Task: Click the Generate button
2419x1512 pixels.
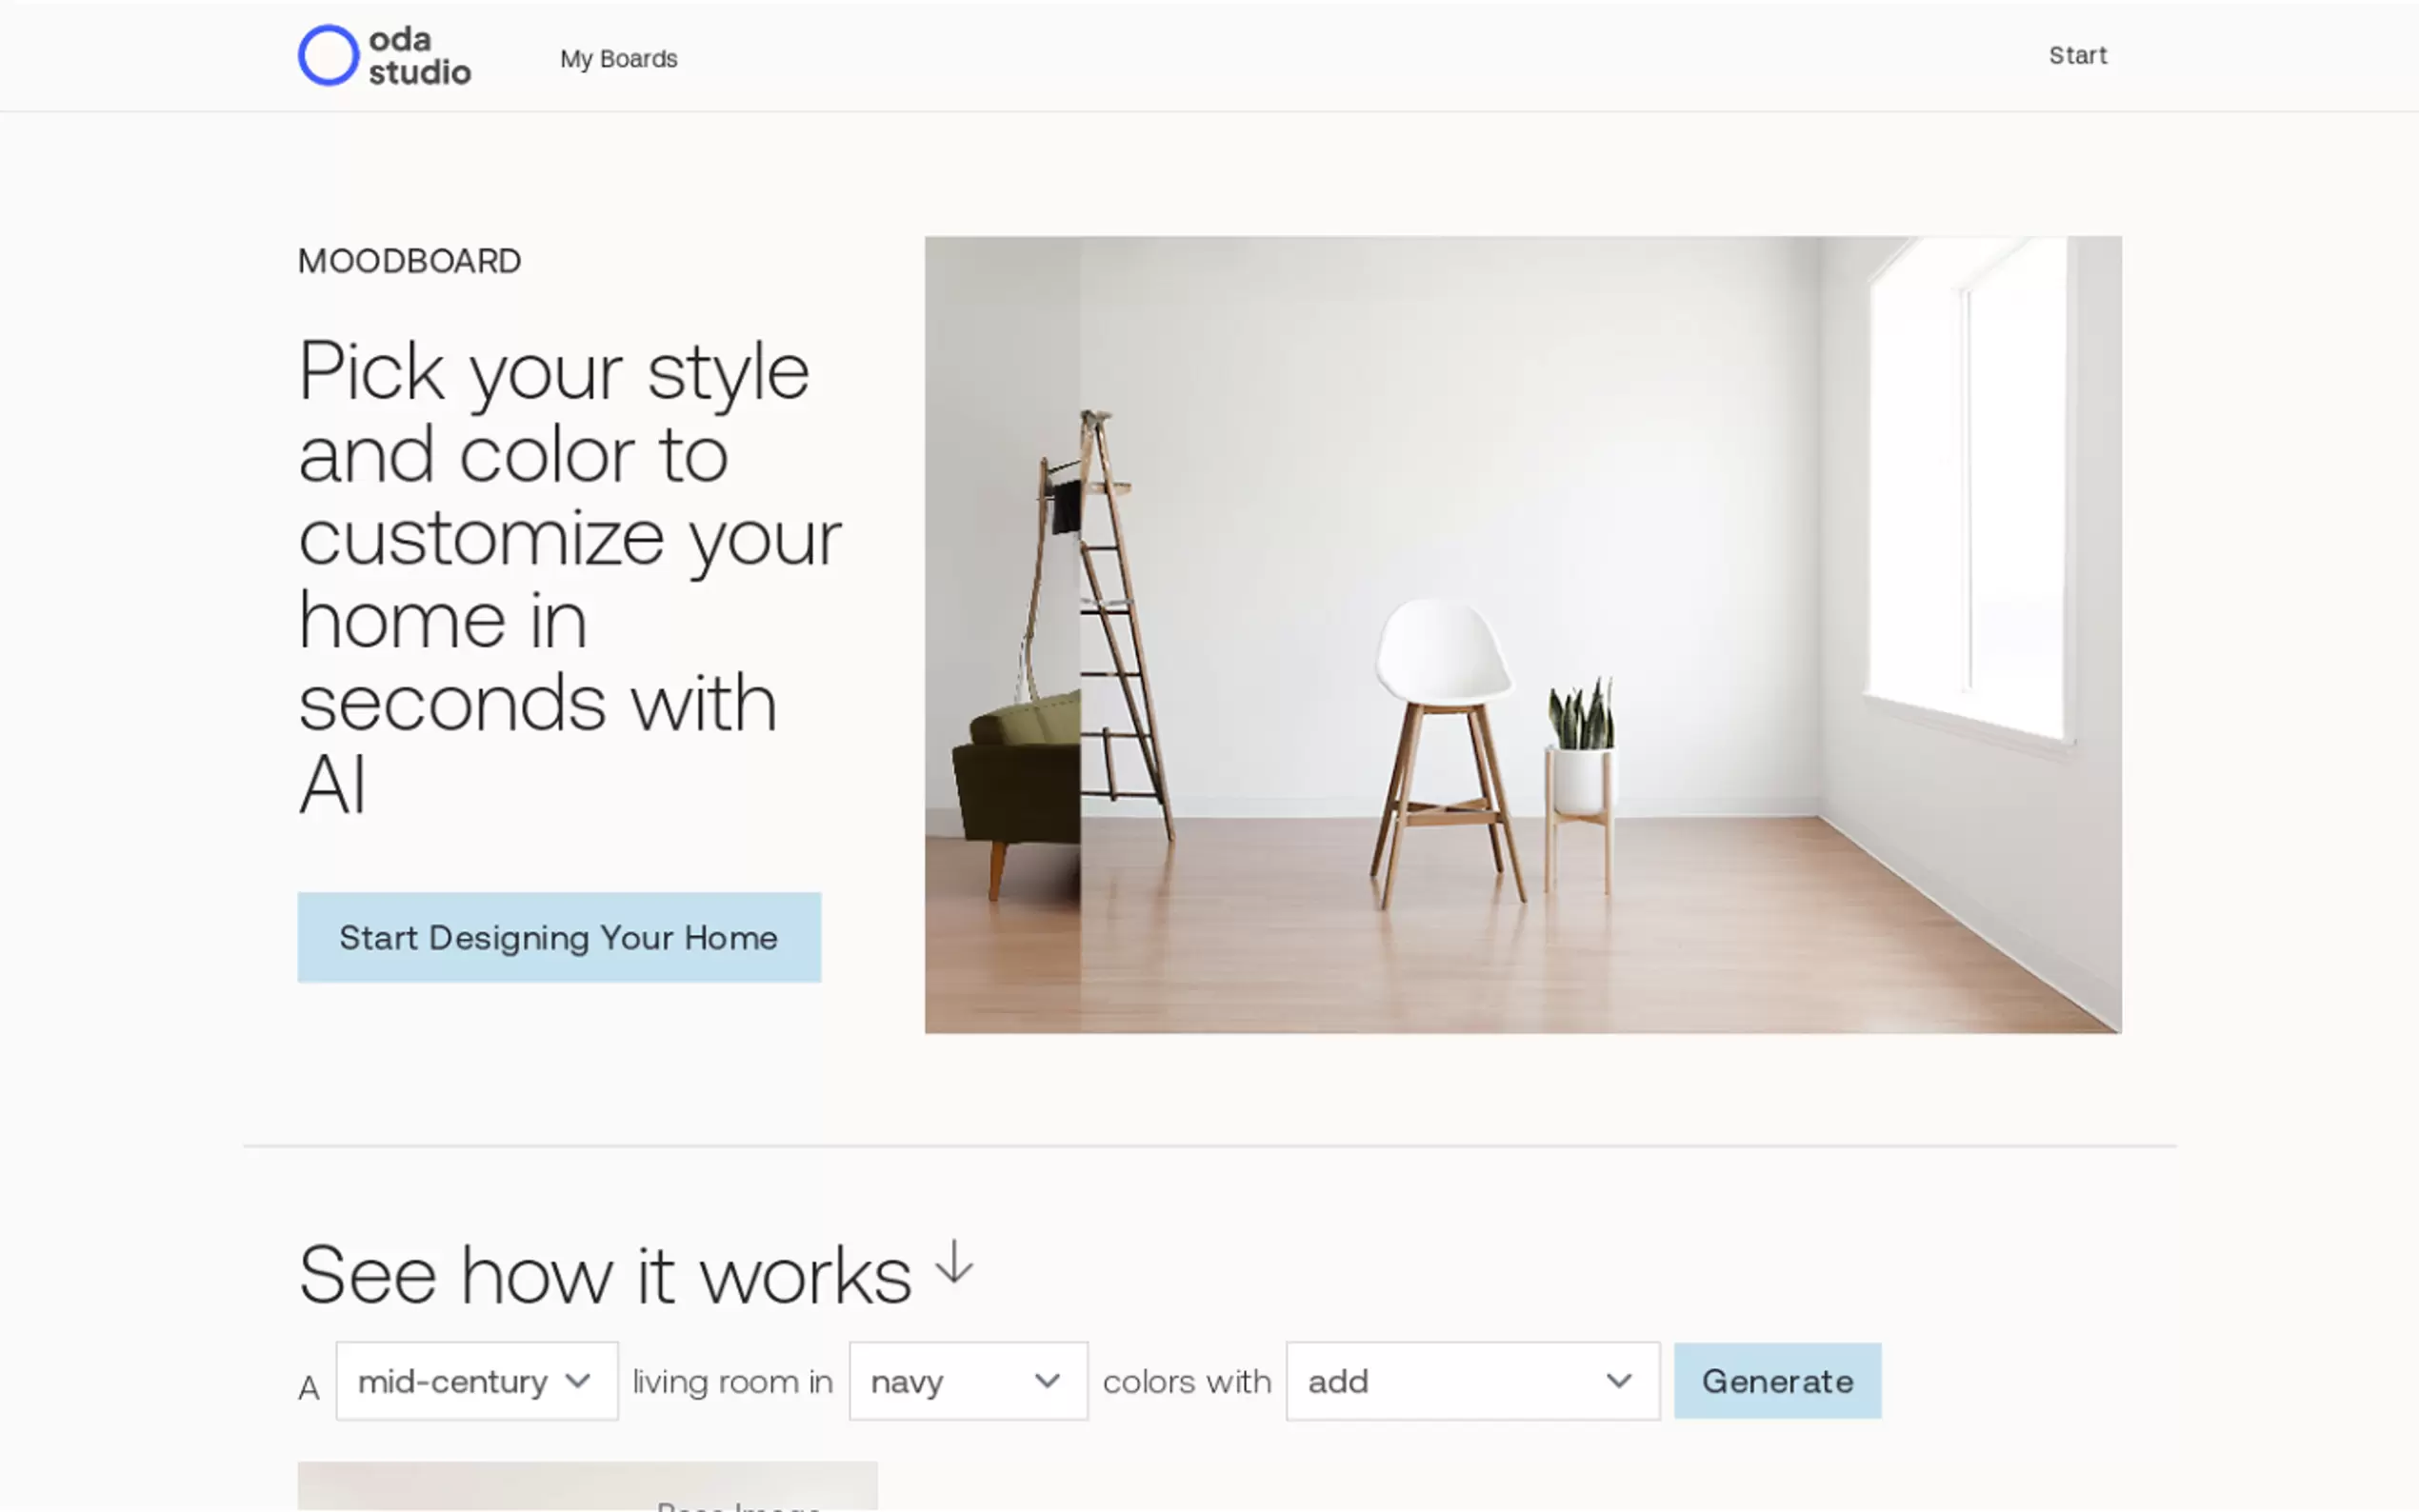Action: point(1776,1381)
